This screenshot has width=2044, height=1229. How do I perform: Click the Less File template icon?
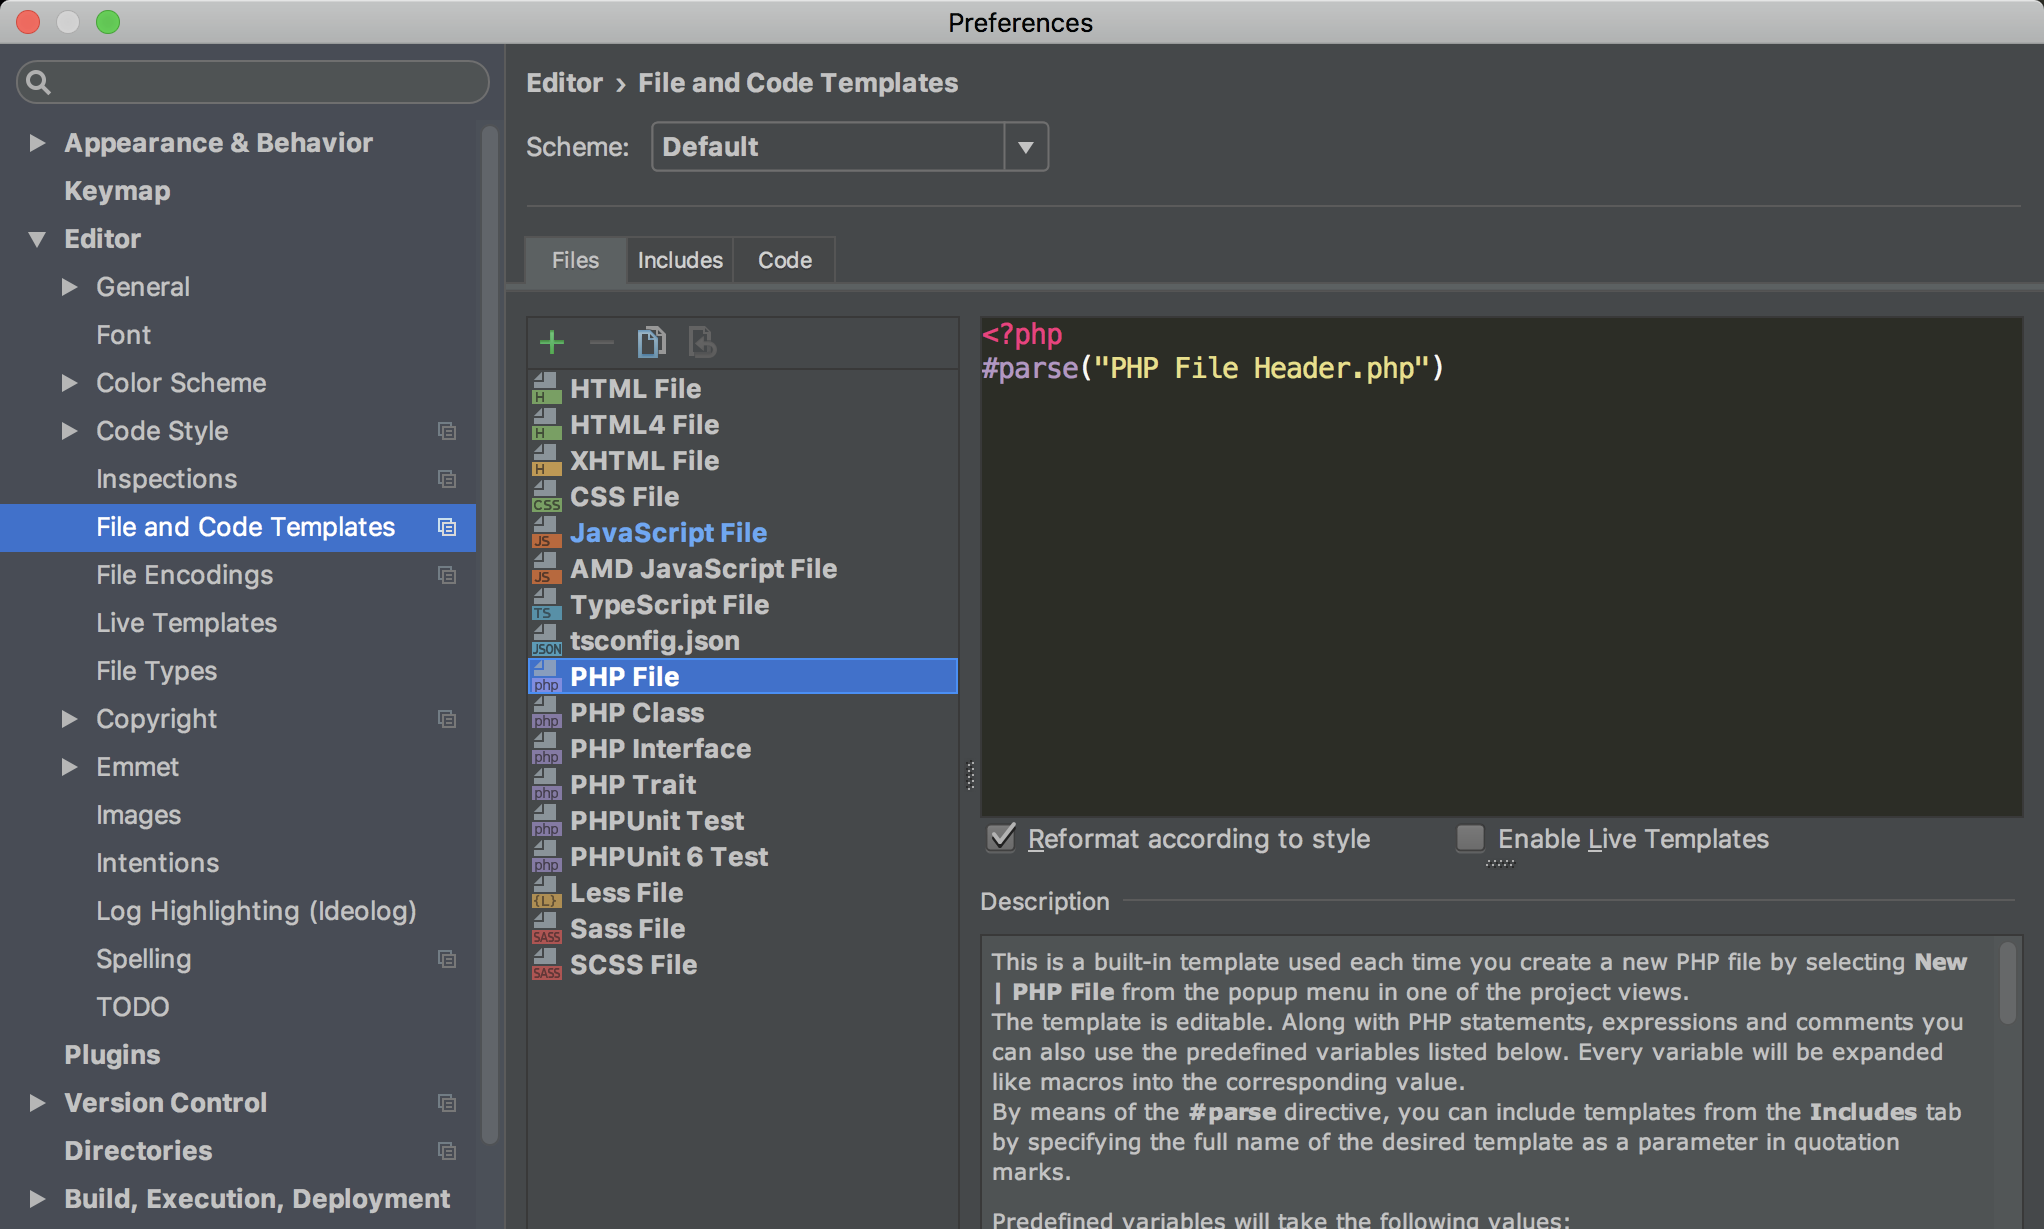pyautogui.click(x=546, y=893)
